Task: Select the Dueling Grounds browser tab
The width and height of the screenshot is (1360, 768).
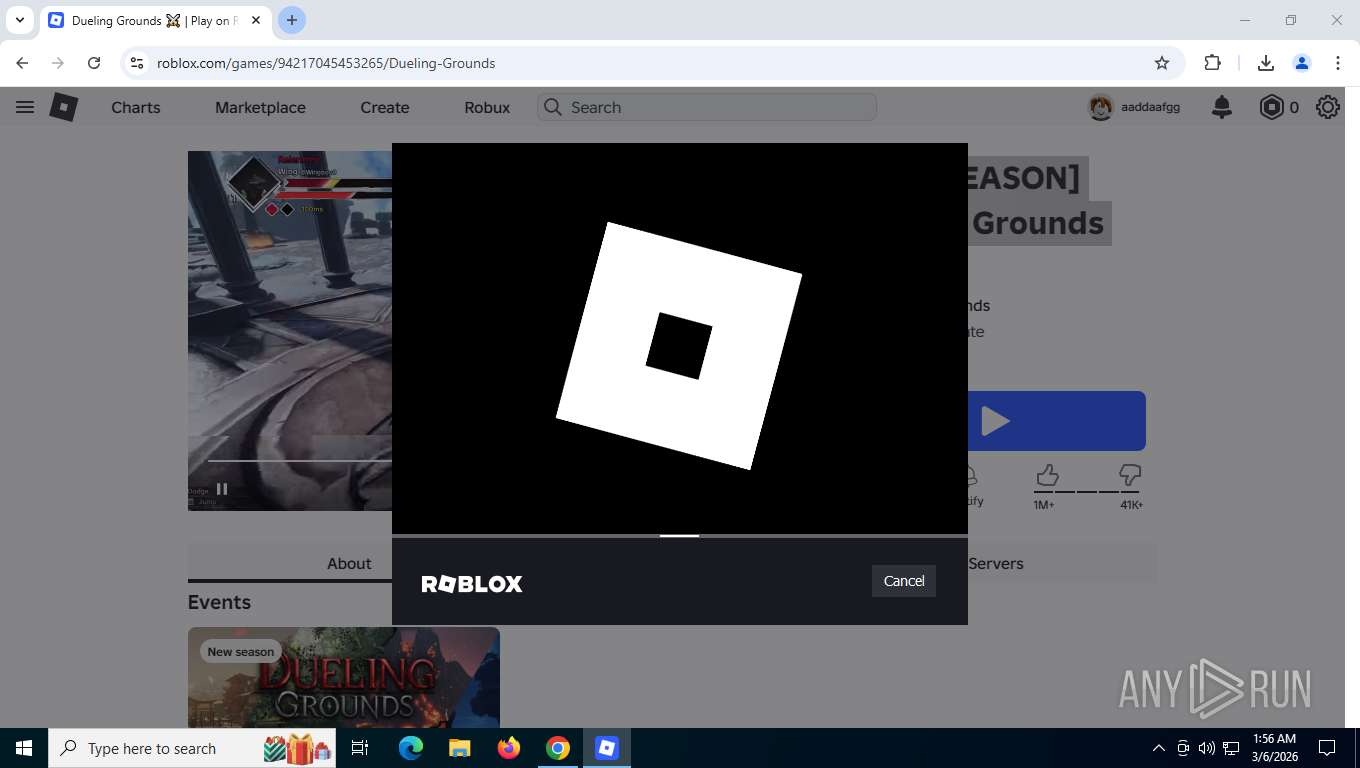Action: (x=155, y=20)
